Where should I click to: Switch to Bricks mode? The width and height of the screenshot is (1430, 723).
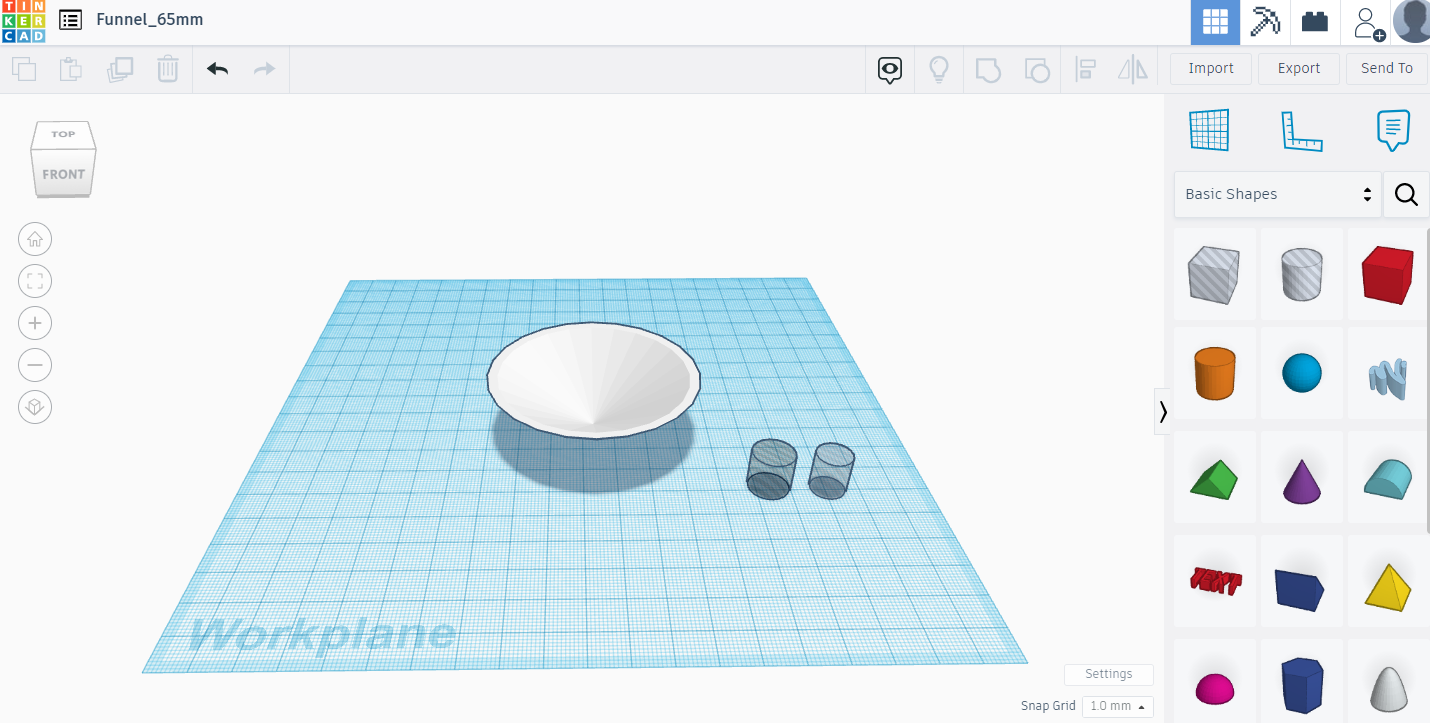[x=1315, y=22]
